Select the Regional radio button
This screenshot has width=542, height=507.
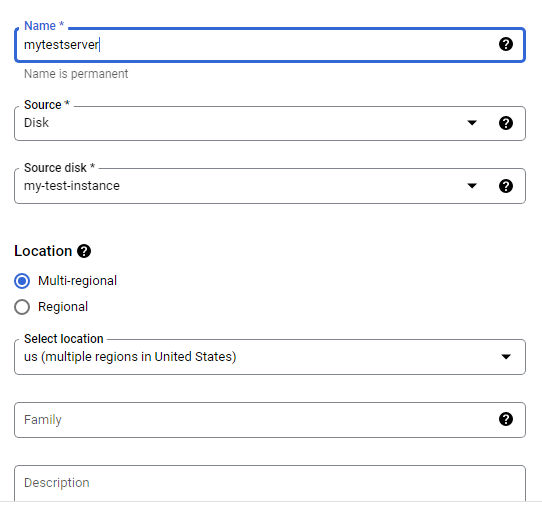coord(22,307)
